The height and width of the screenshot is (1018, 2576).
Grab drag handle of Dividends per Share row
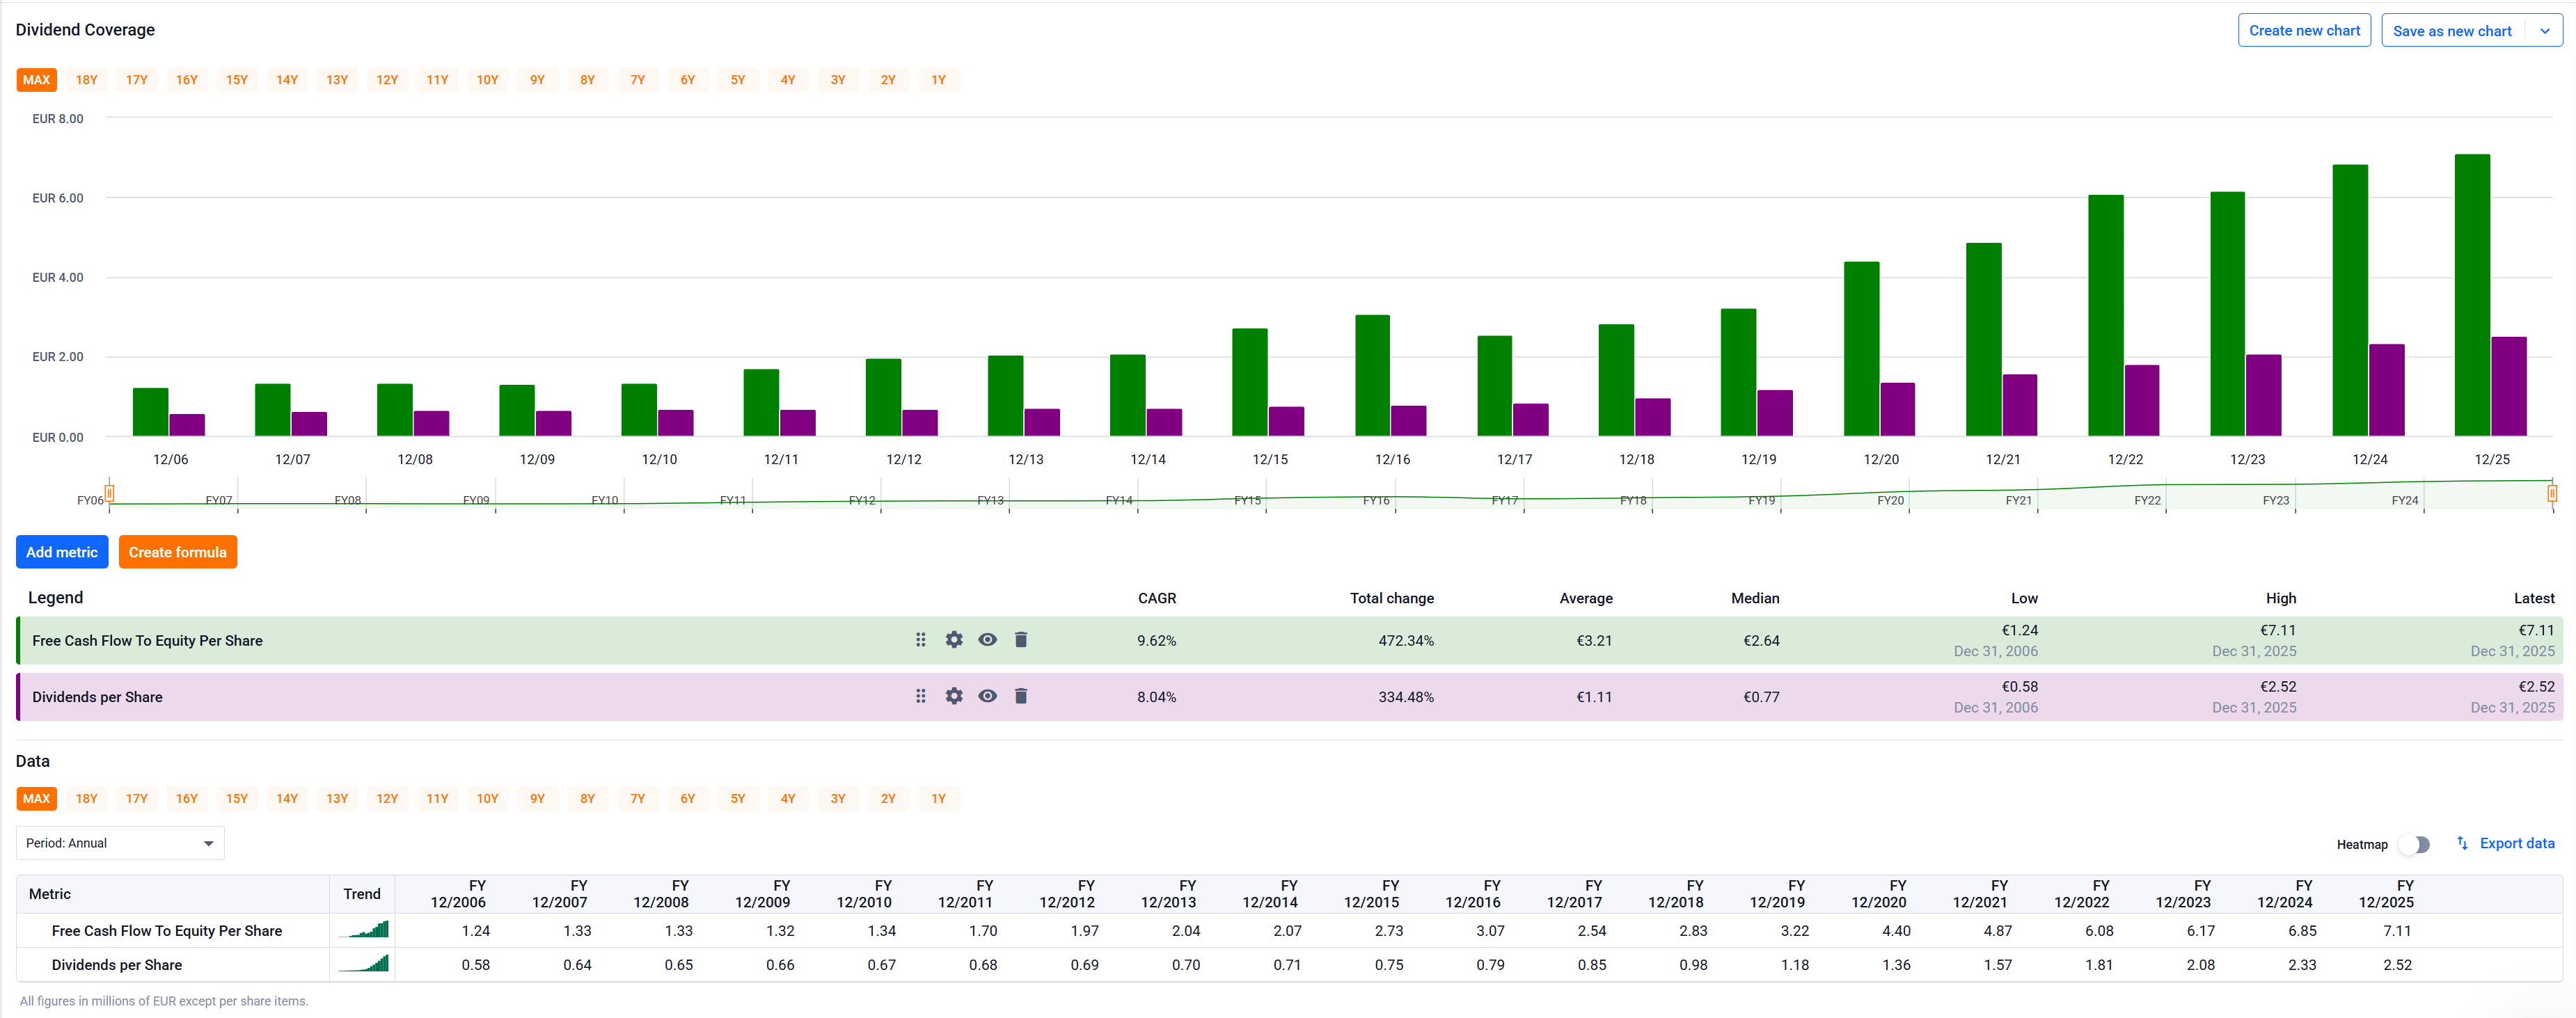point(921,696)
